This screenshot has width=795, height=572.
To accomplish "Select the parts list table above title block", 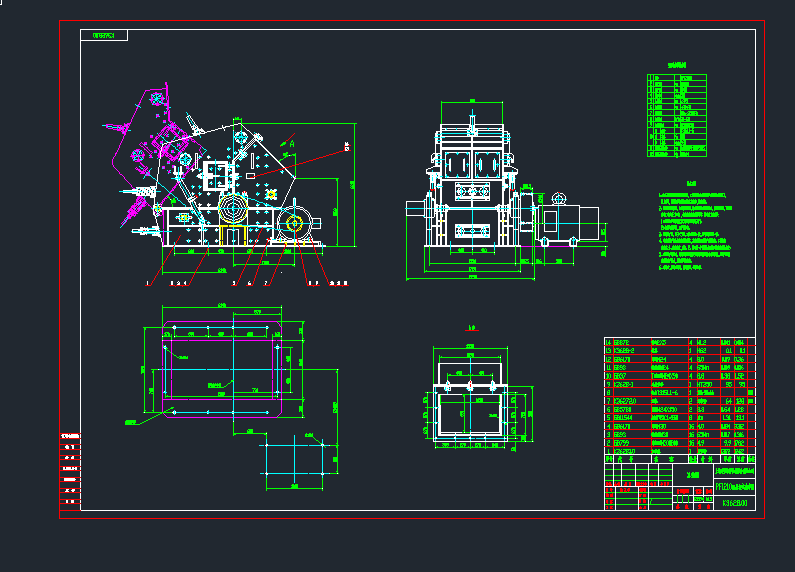I will point(679,397).
